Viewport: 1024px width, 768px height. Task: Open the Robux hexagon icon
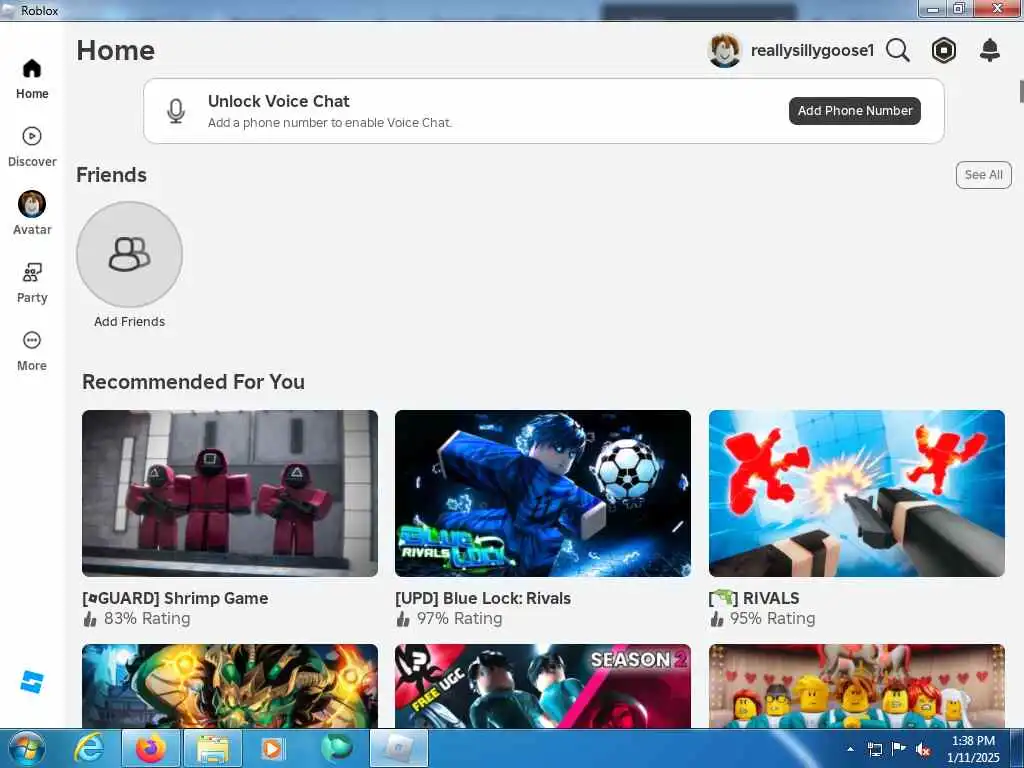coord(944,50)
